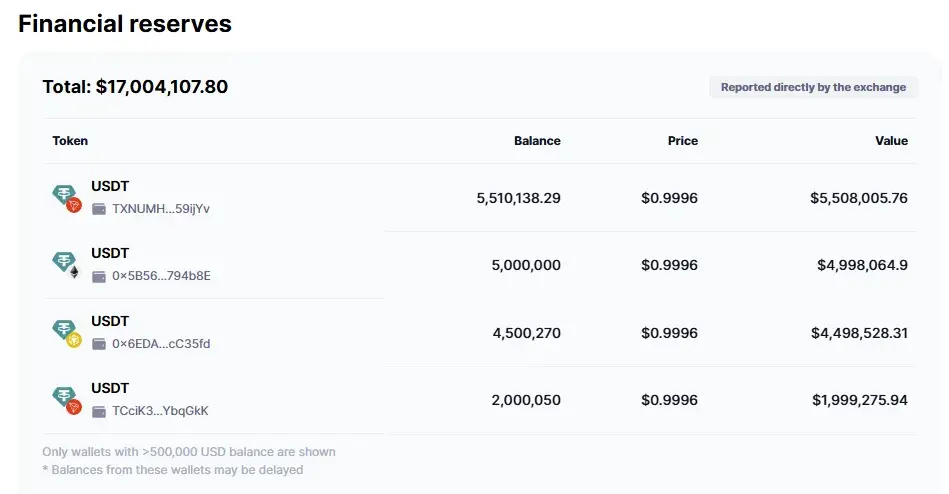This screenshot has width=949, height=494.
Task: Click the Total $17,004,107.80 heading
Action: (x=135, y=87)
